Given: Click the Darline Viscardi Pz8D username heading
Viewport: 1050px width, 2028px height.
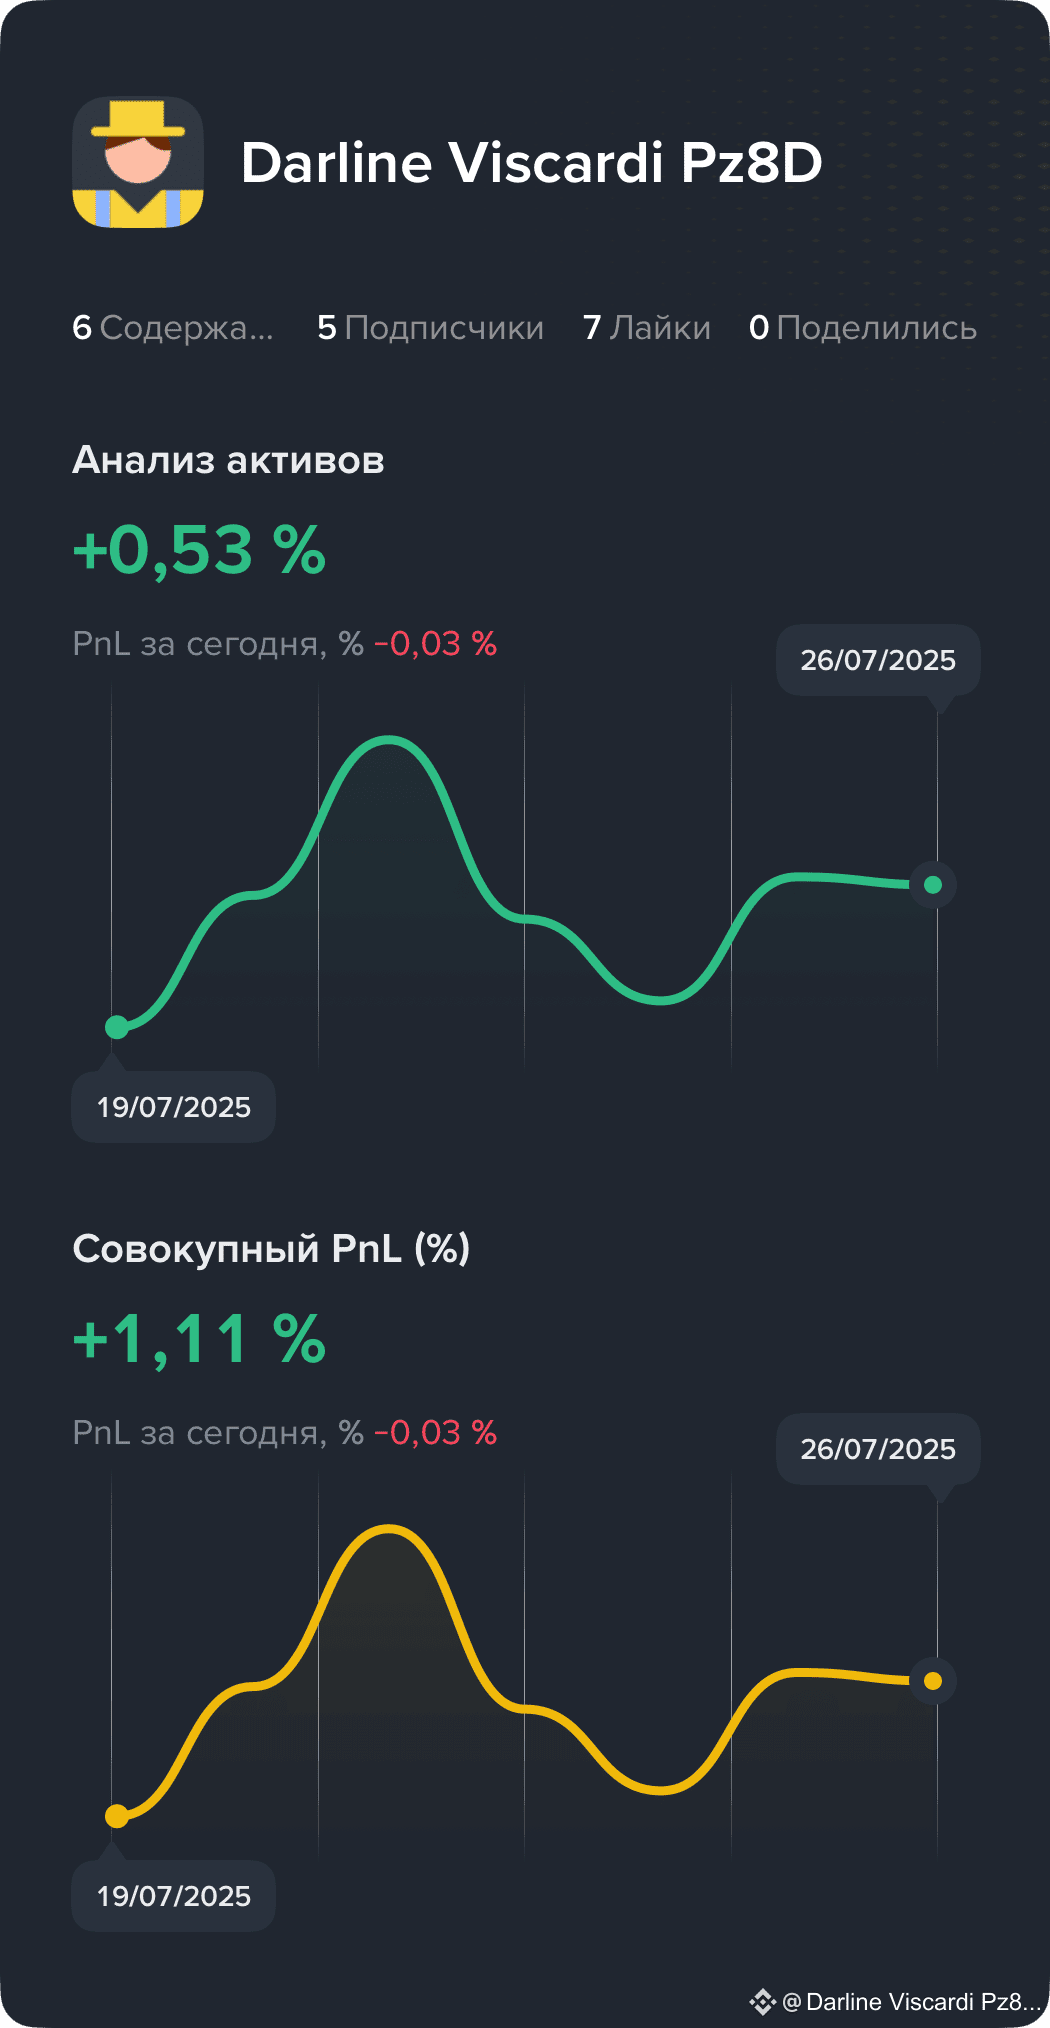Looking at the screenshot, I should [x=532, y=162].
